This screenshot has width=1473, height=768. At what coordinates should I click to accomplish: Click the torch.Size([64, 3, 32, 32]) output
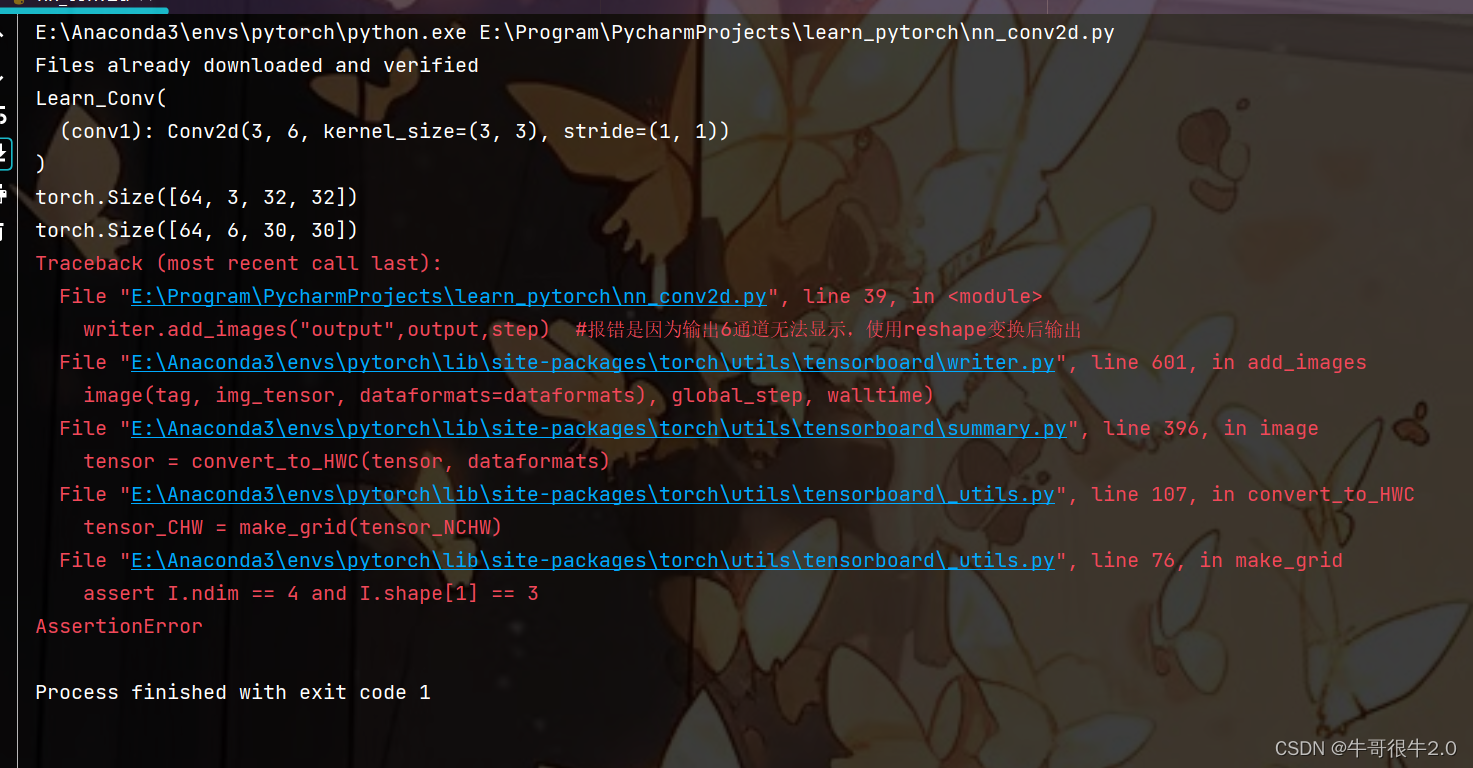coord(196,197)
